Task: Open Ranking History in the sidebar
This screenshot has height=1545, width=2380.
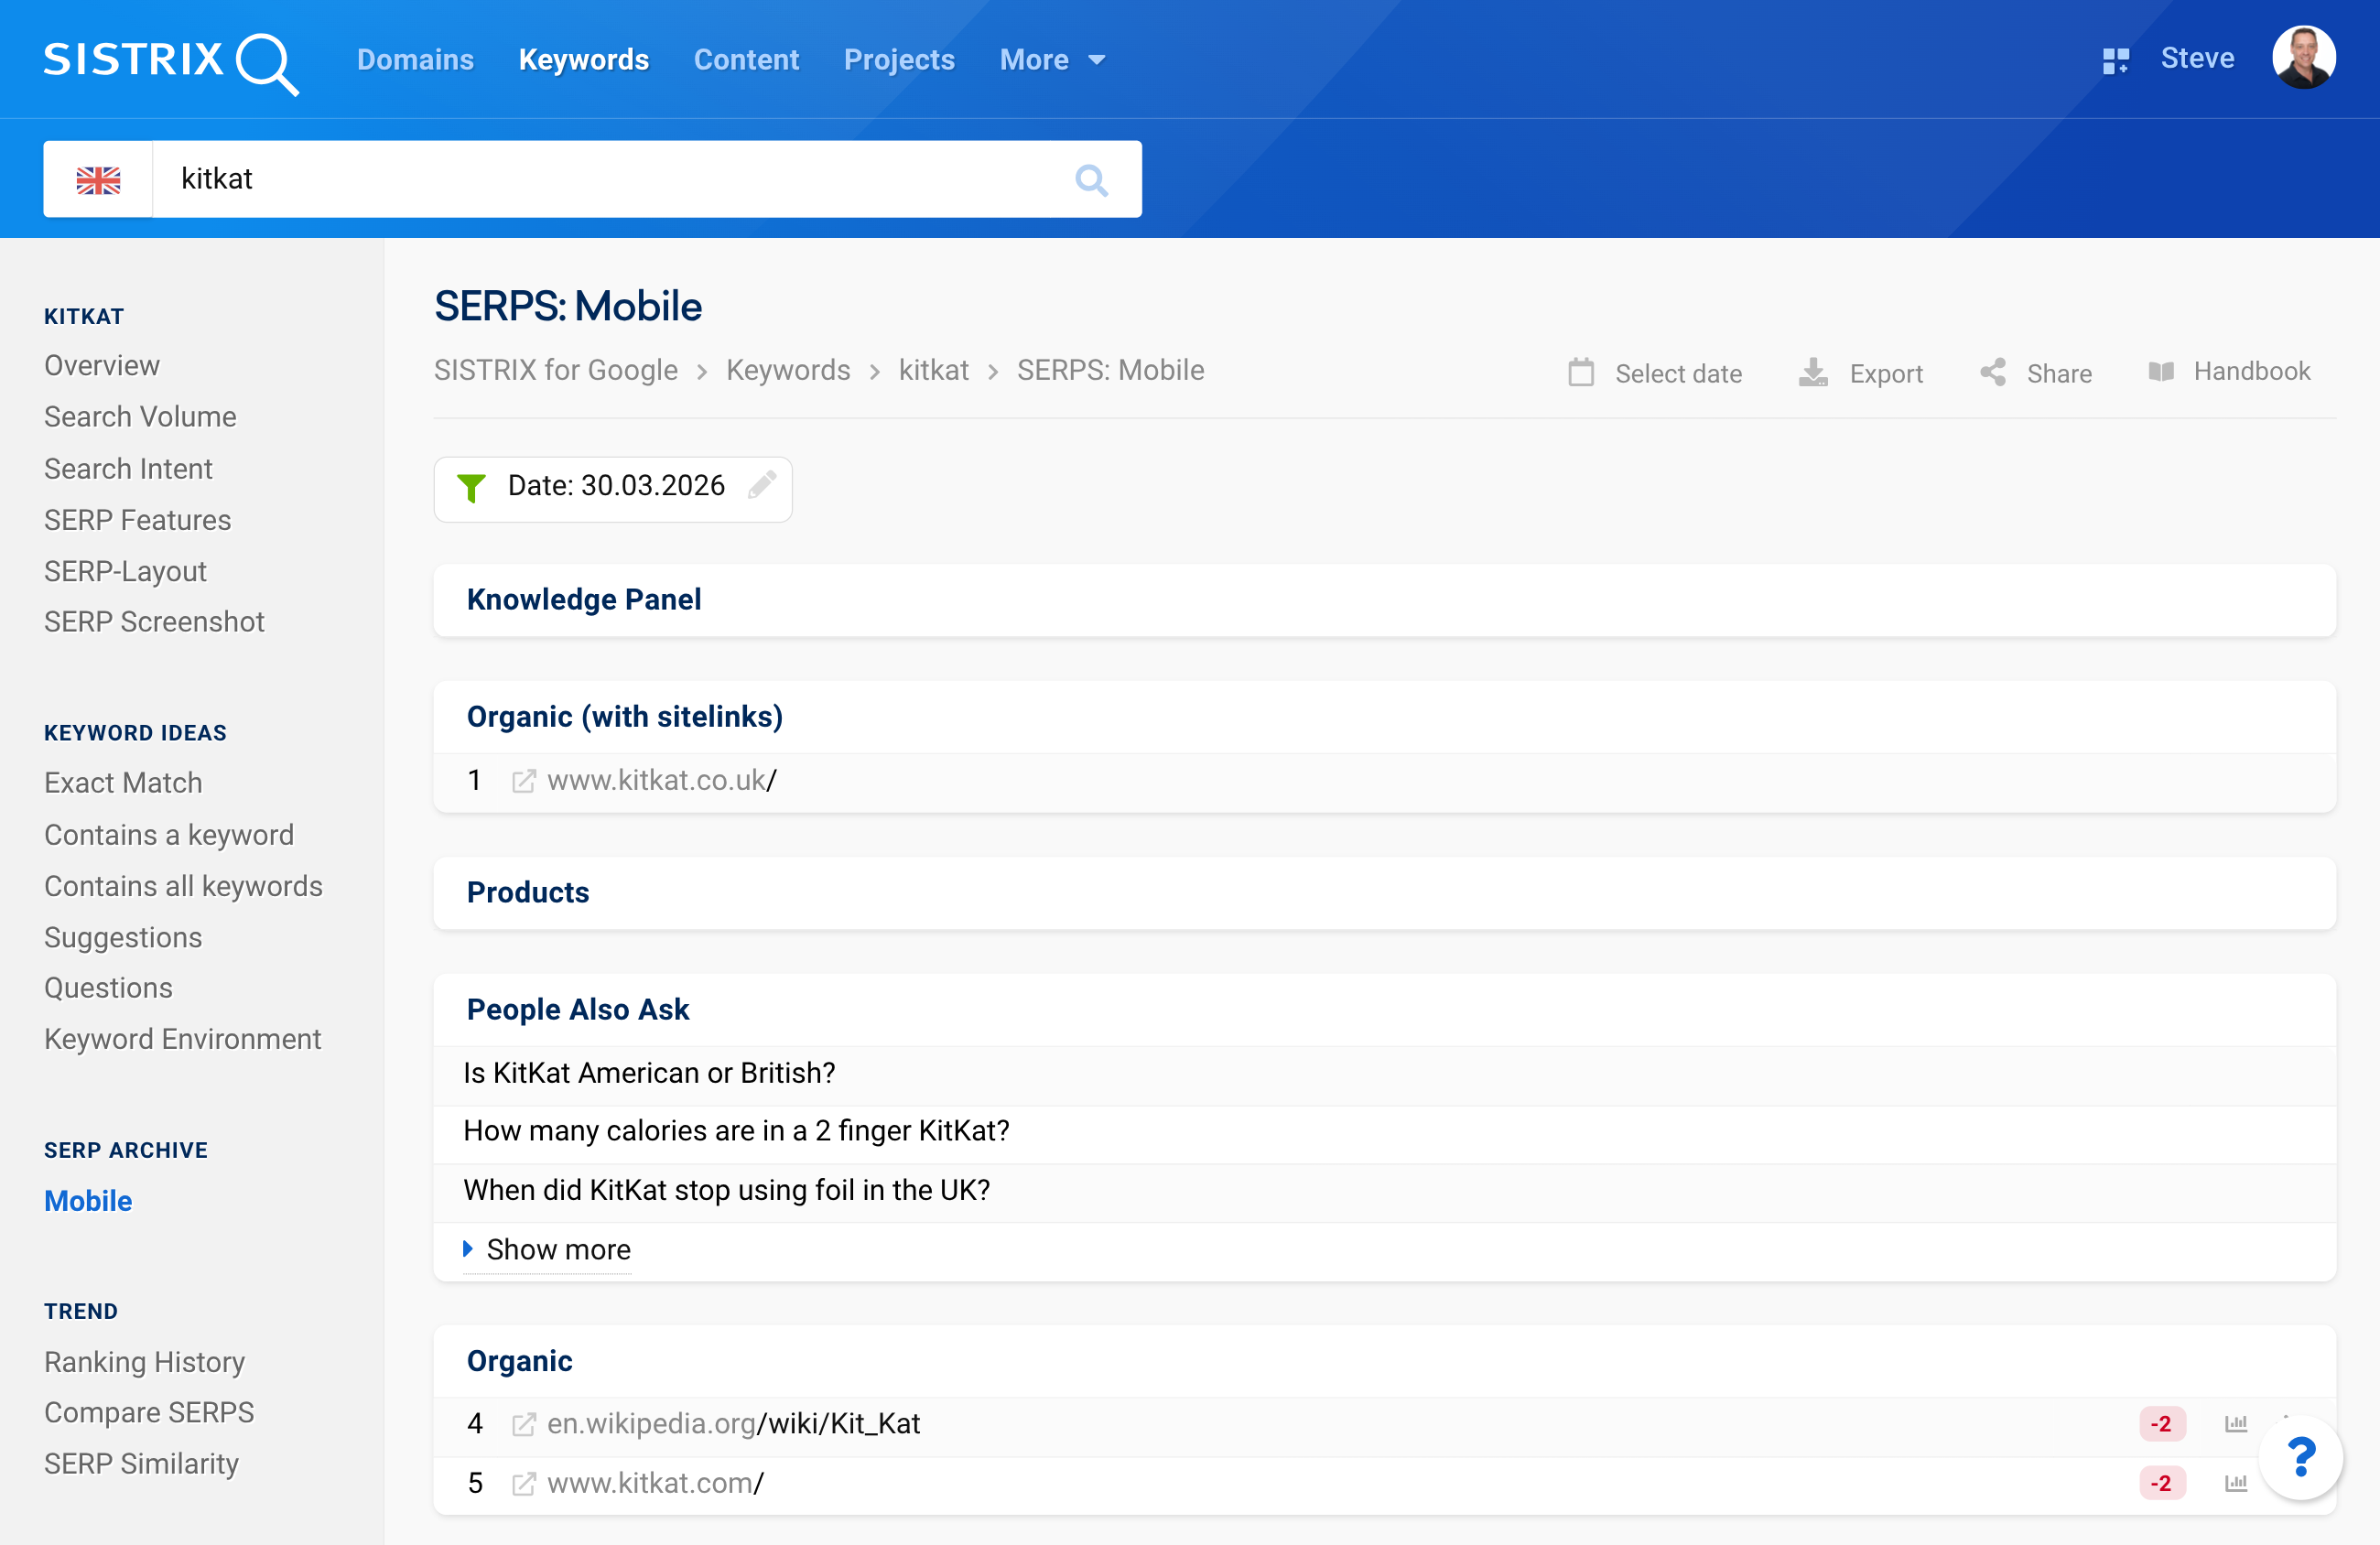Action: pos(144,1362)
